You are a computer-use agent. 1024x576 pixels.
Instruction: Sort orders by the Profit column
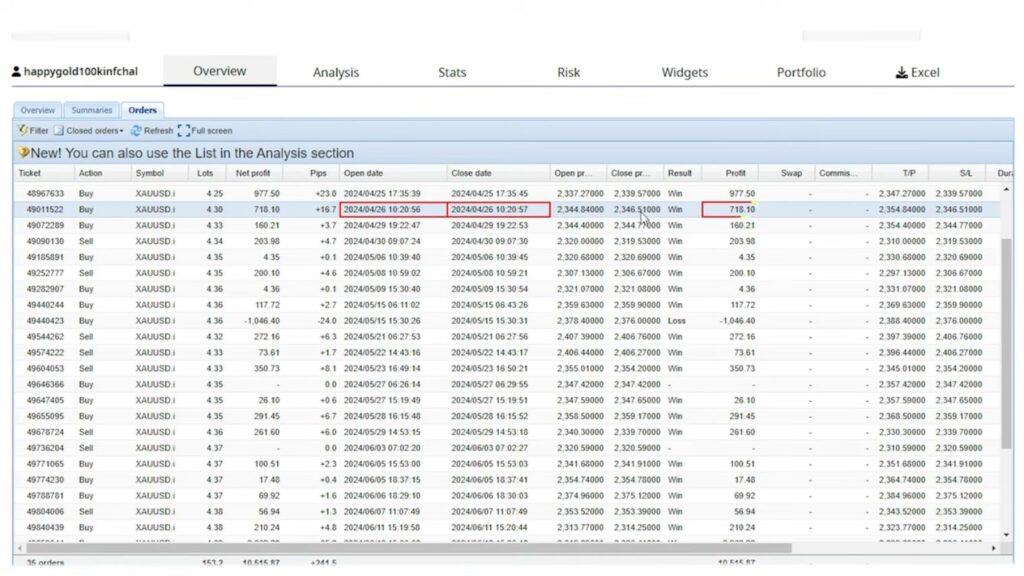coord(736,172)
